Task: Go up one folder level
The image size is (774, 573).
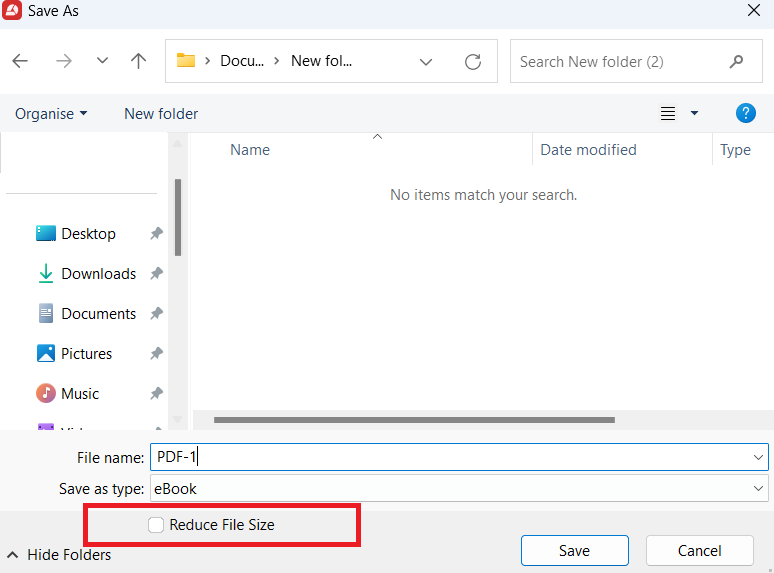Action: pyautogui.click(x=139, y=61)
